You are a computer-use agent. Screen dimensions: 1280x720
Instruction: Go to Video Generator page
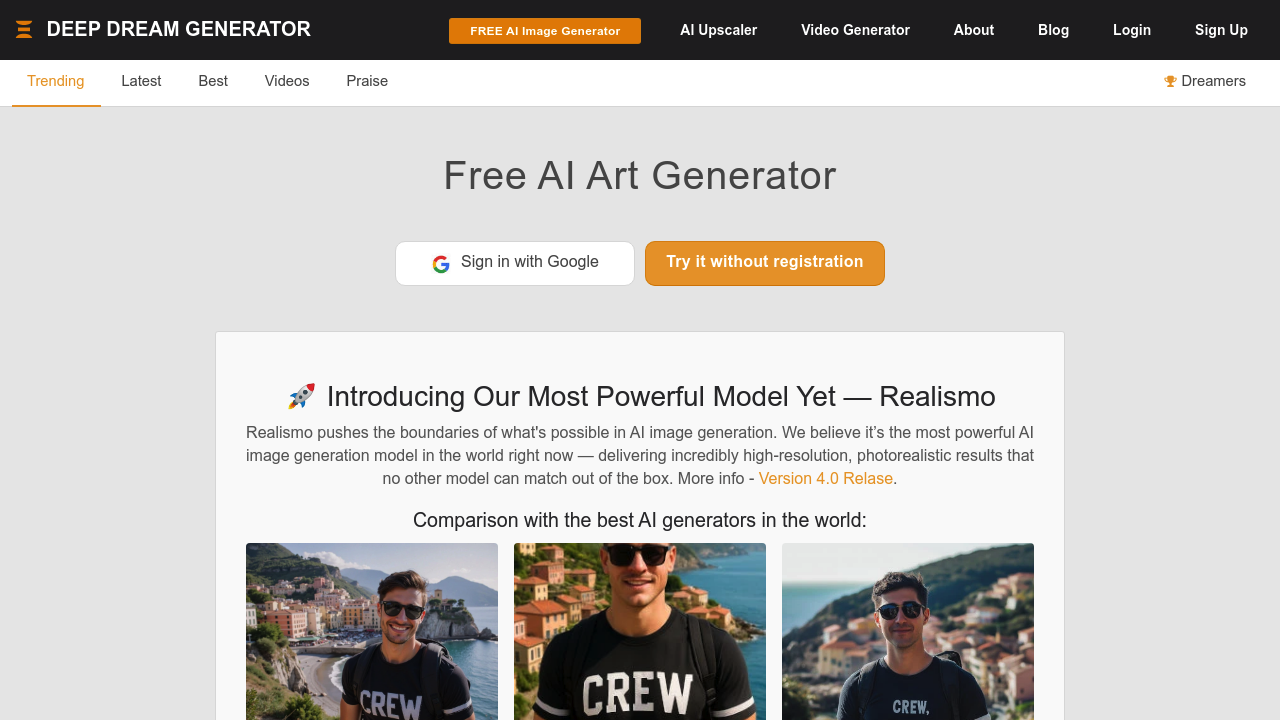(855, 30)
